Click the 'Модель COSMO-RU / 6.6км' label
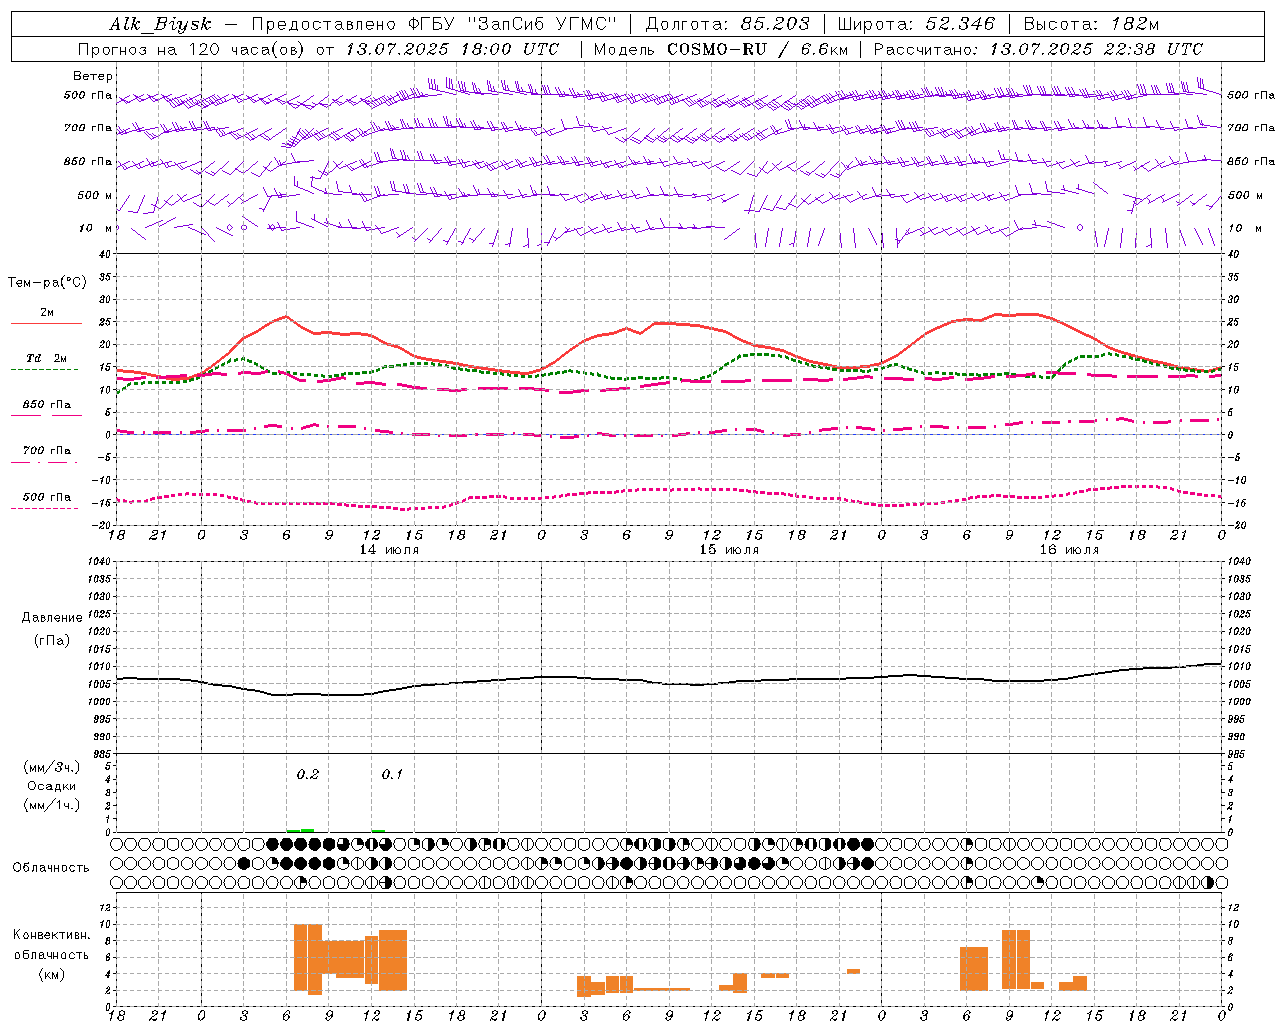 click(721, 49)
